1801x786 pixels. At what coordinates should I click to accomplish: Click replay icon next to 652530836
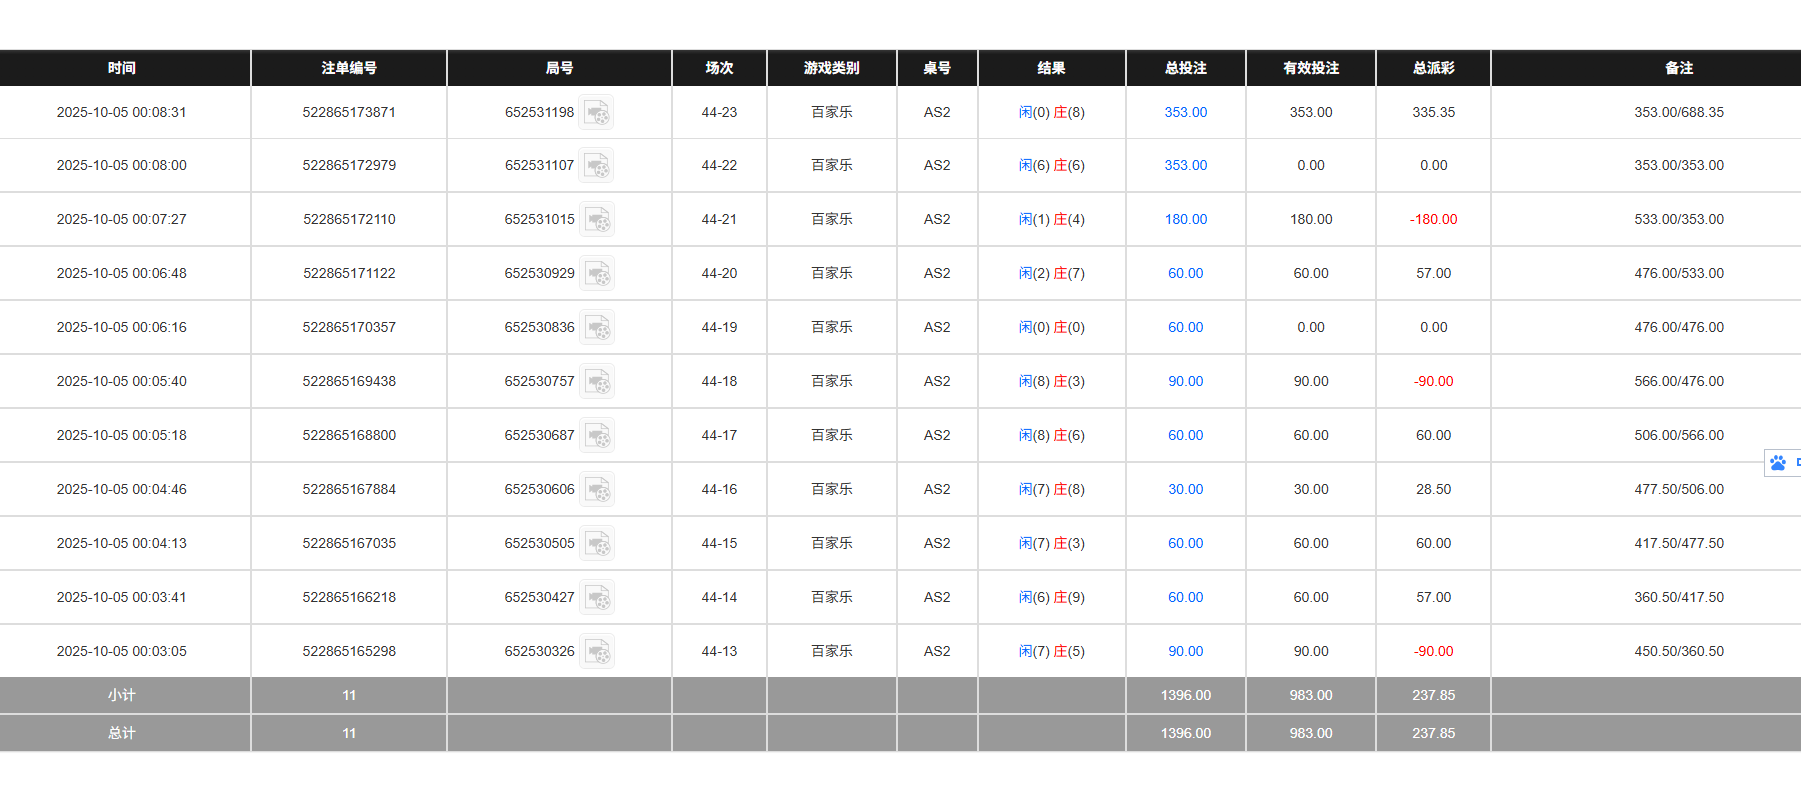pos(597,327)
